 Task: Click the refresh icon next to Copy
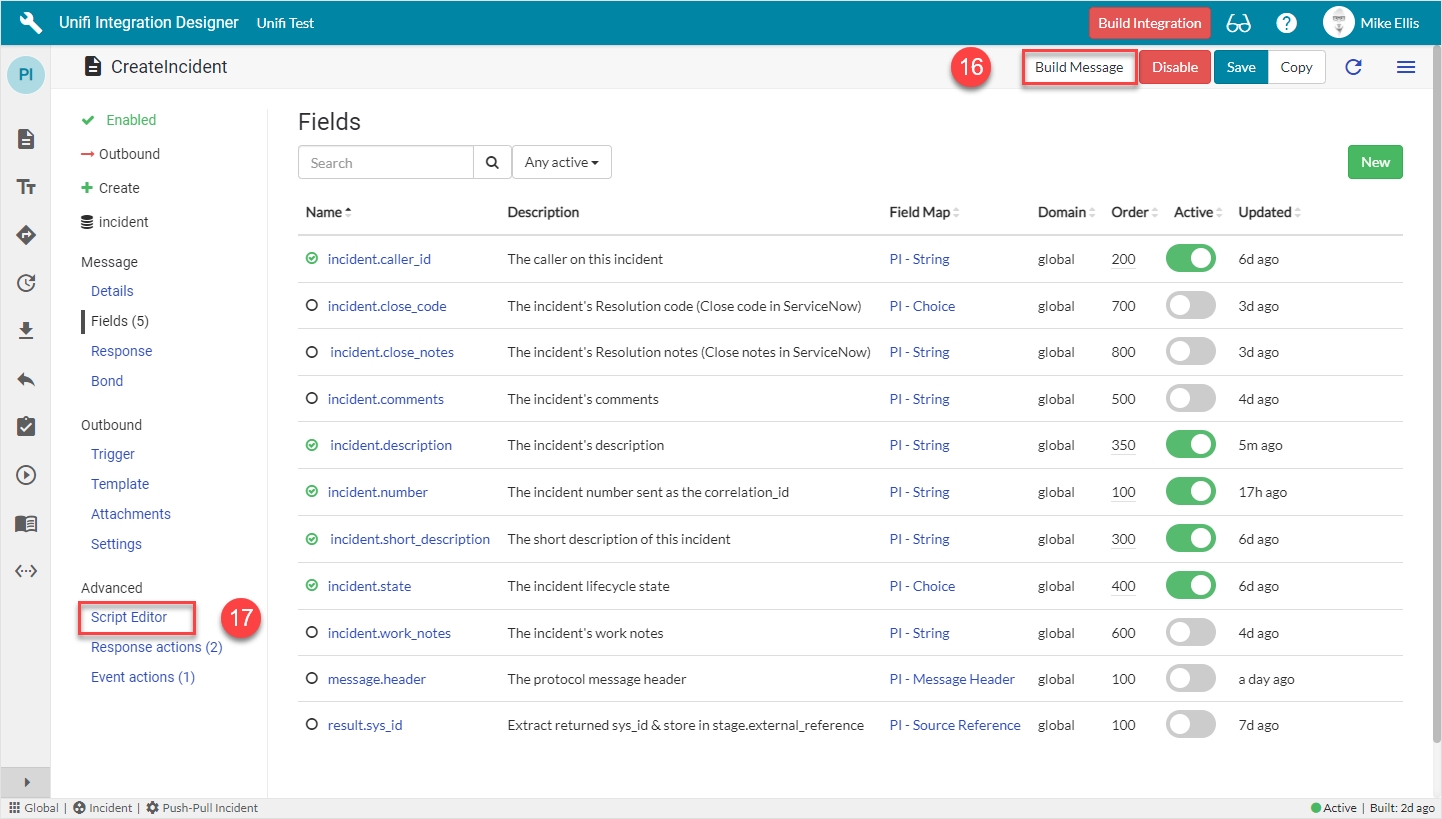click(1353, 67)
